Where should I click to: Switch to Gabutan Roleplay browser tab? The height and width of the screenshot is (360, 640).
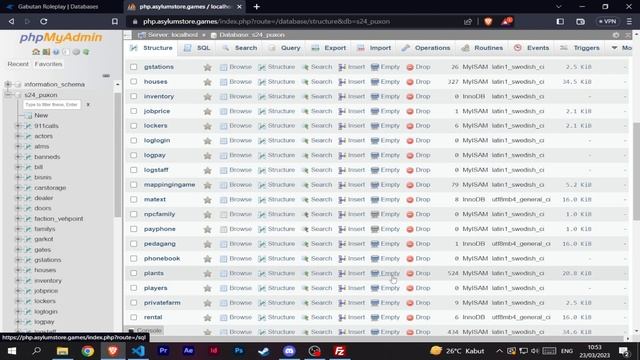(58, 7)
